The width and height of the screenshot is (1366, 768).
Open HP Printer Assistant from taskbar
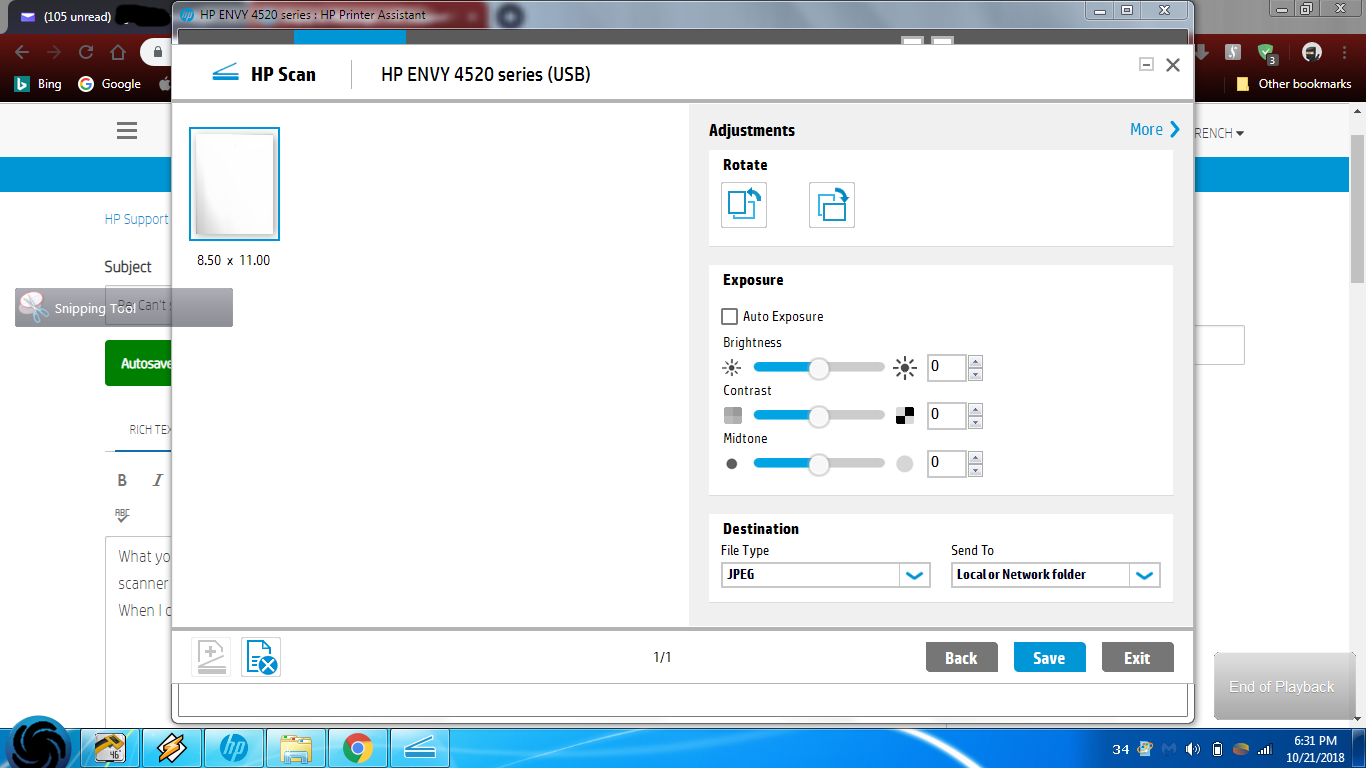pyautogui.click(x=233, y=747)
